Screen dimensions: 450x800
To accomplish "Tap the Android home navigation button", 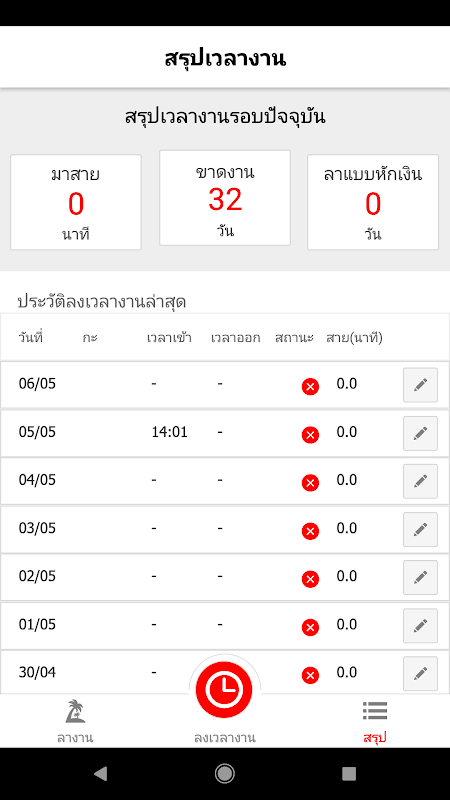I will [224, 774].
